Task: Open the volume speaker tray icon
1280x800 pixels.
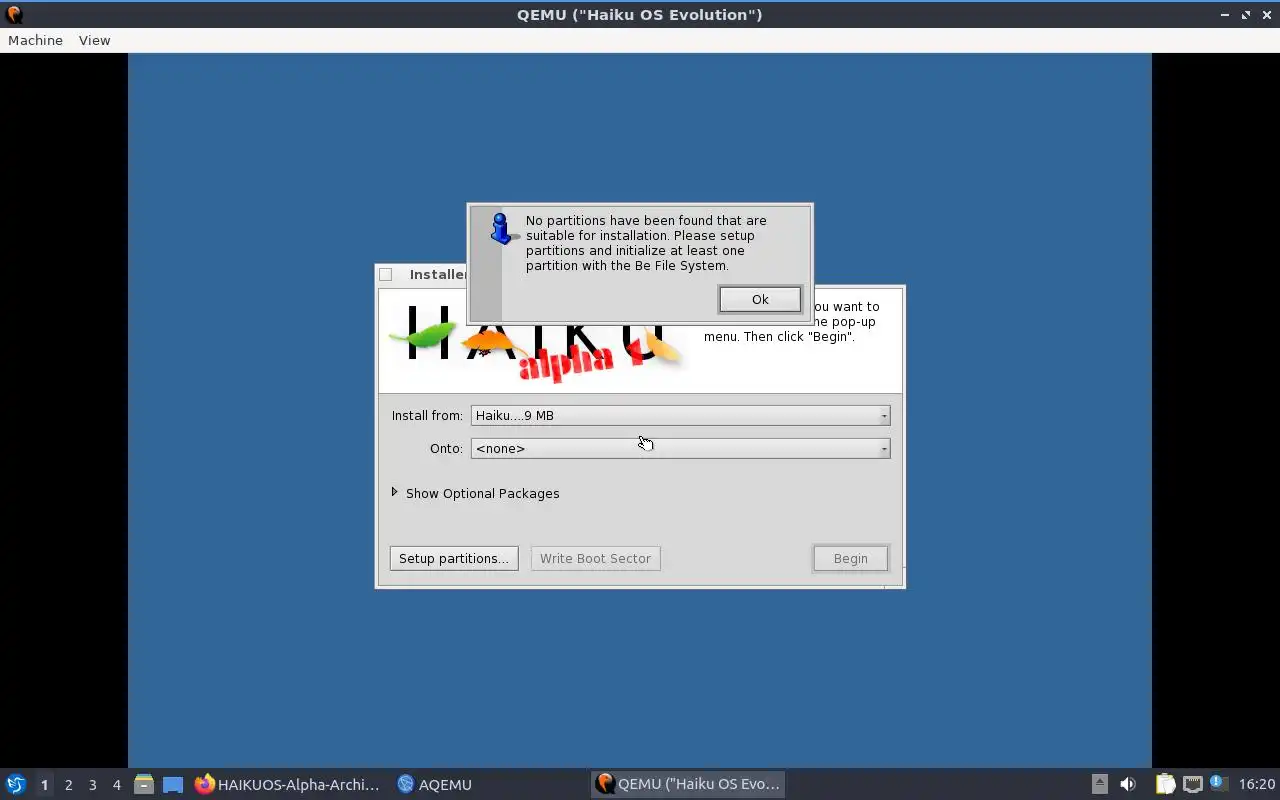Action: [x=1128, y=784]
